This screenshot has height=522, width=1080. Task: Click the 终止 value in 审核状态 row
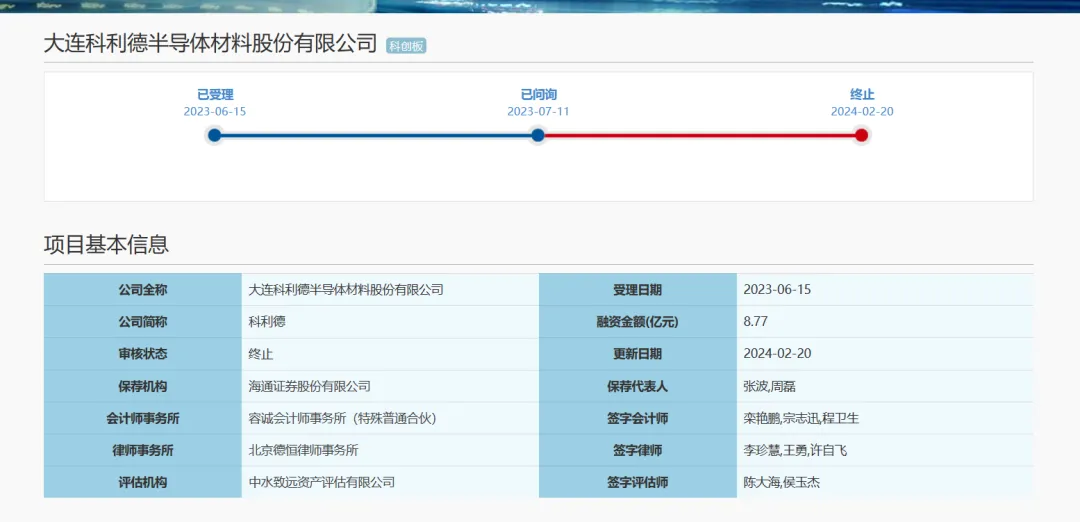(261, 354)
